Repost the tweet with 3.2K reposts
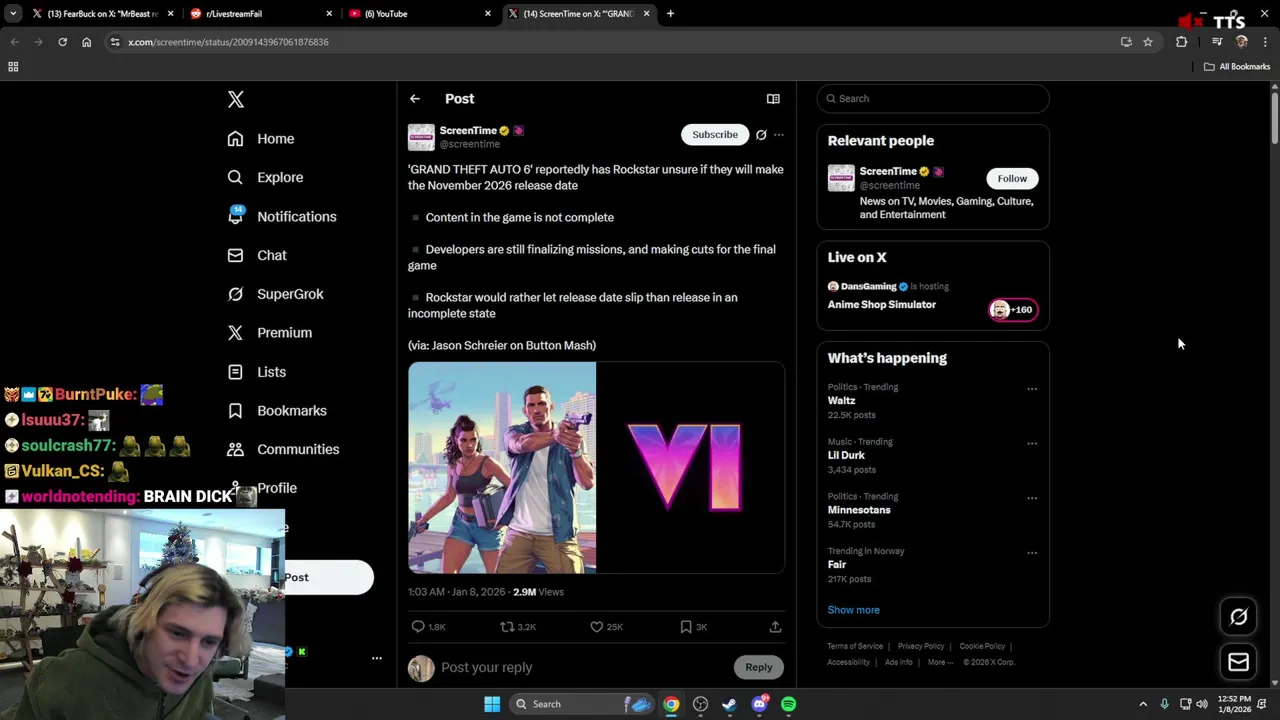Screen dimensions: 1280x720 coord(518,627)
